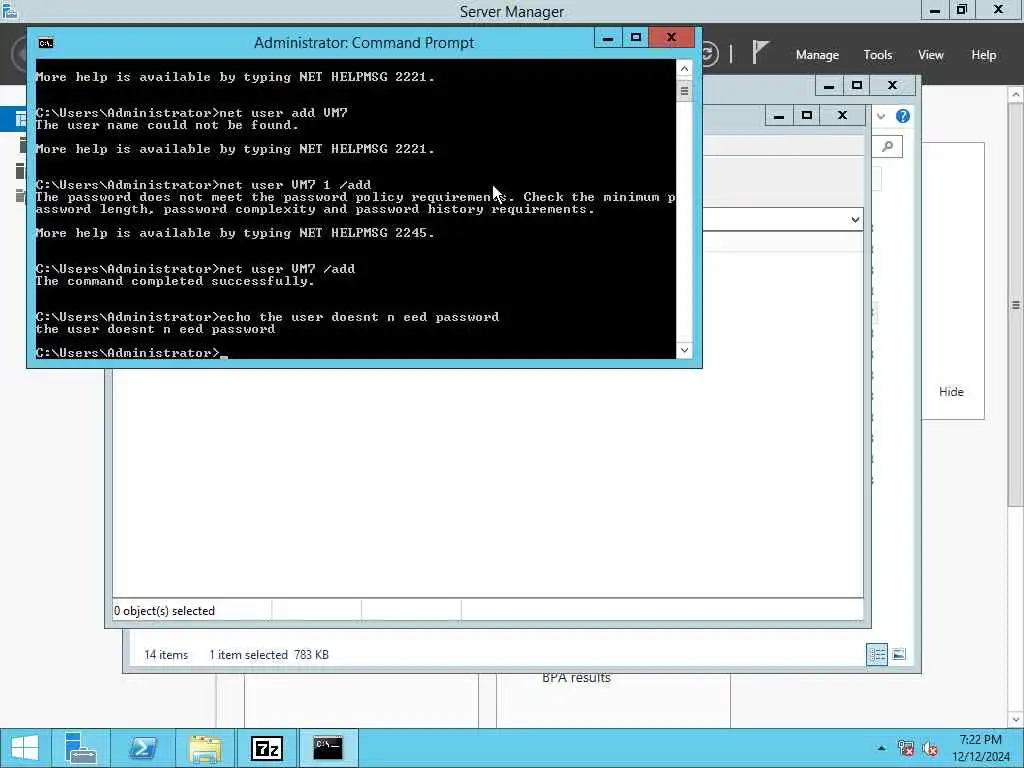Select Command Prompt taskbar button
Viewport: 1024px width, 768px height.
tap(328, 748)
